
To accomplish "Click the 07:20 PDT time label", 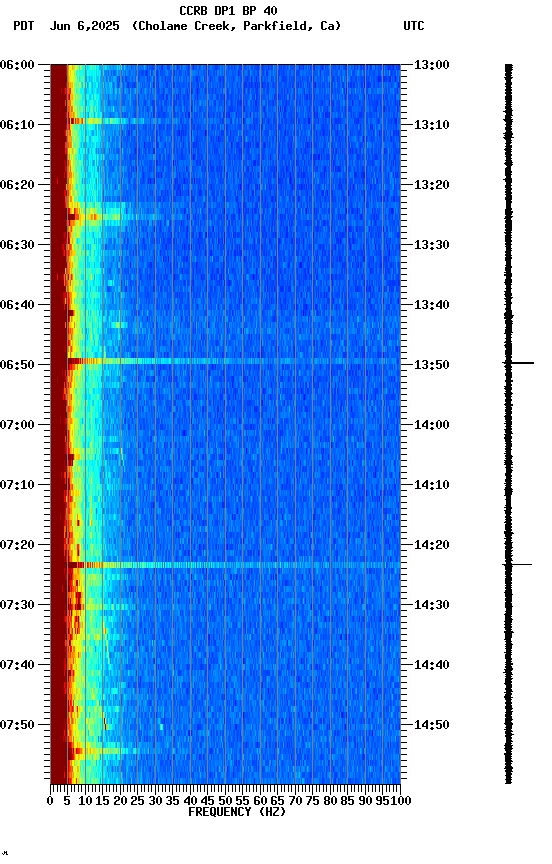I will (17, 546).
